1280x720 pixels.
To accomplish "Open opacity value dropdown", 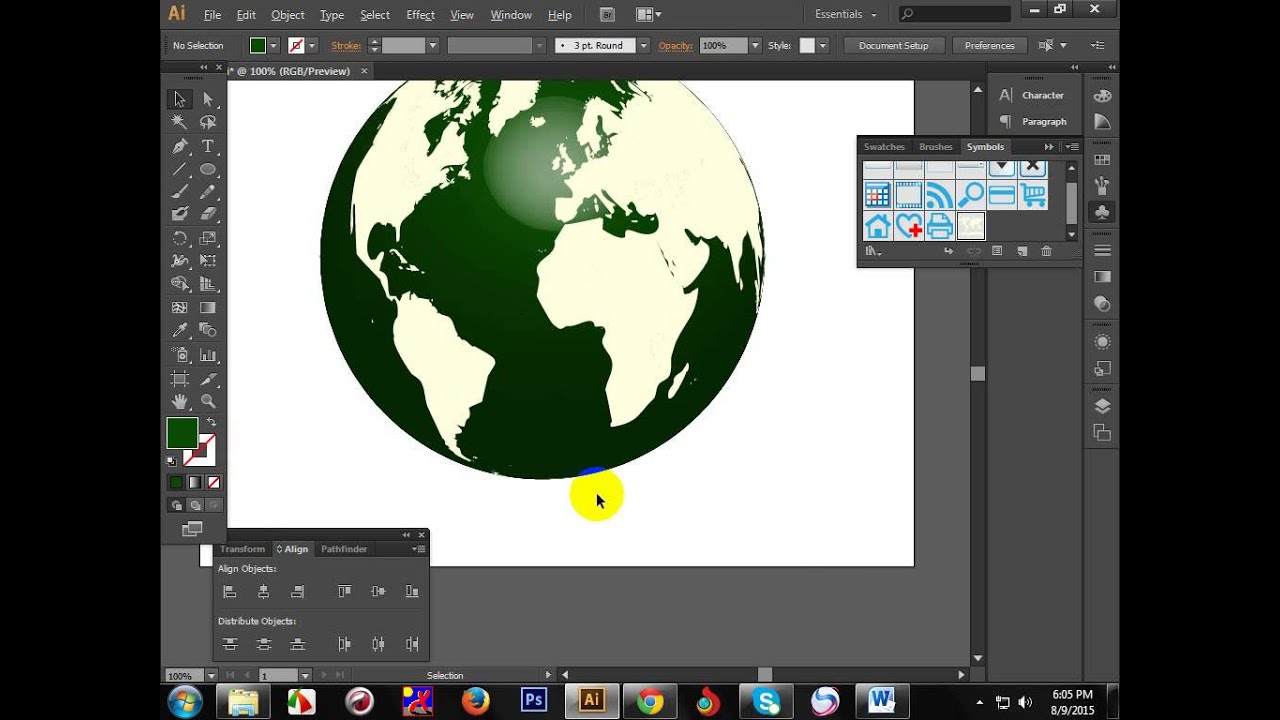I will 755,46.
